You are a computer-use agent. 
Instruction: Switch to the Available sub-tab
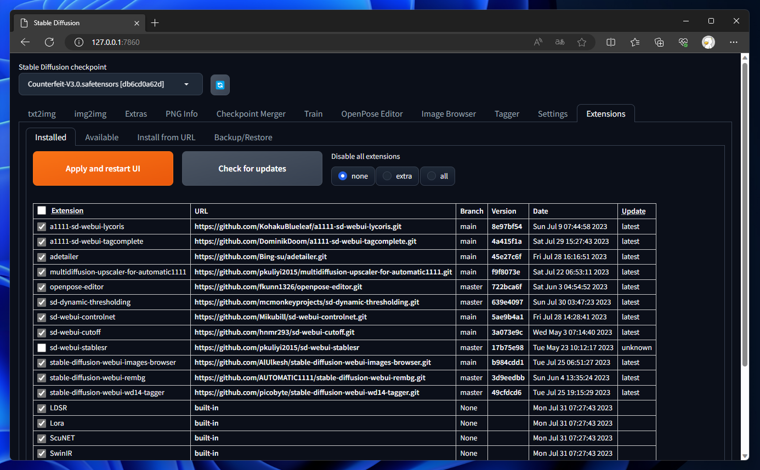[101, 137]
